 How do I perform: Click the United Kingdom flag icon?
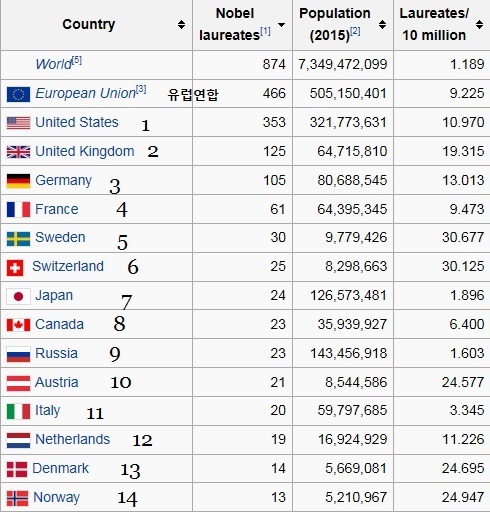18,152
